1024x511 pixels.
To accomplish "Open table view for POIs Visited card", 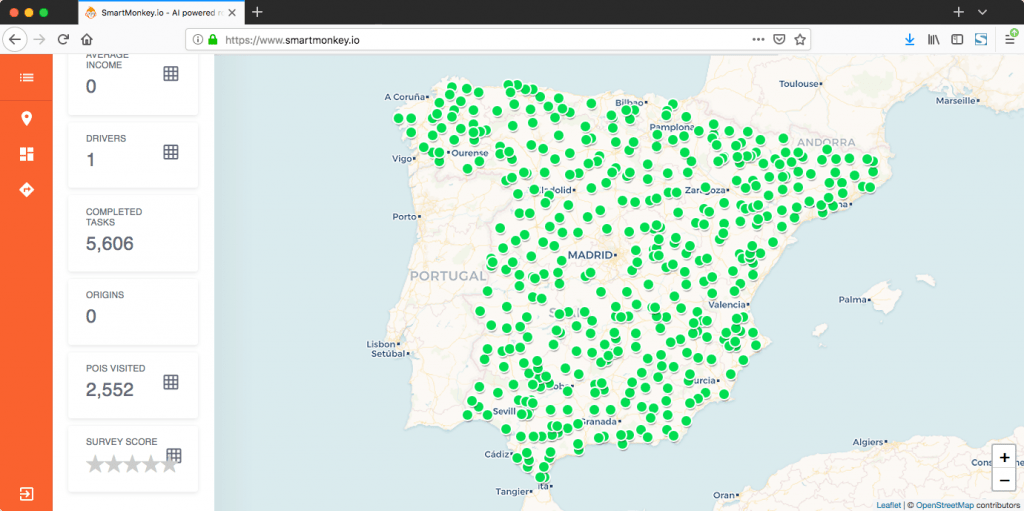I will tap(170, 382).
